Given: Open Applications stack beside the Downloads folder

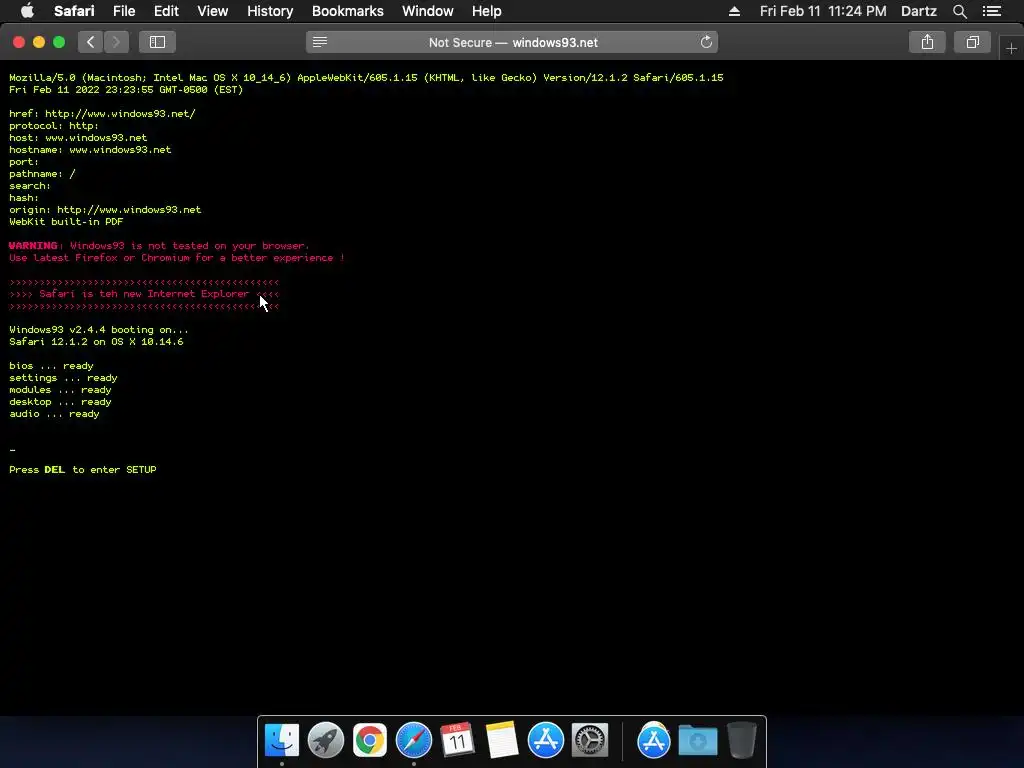Looking at the screenshot, I should pos(654,740).
